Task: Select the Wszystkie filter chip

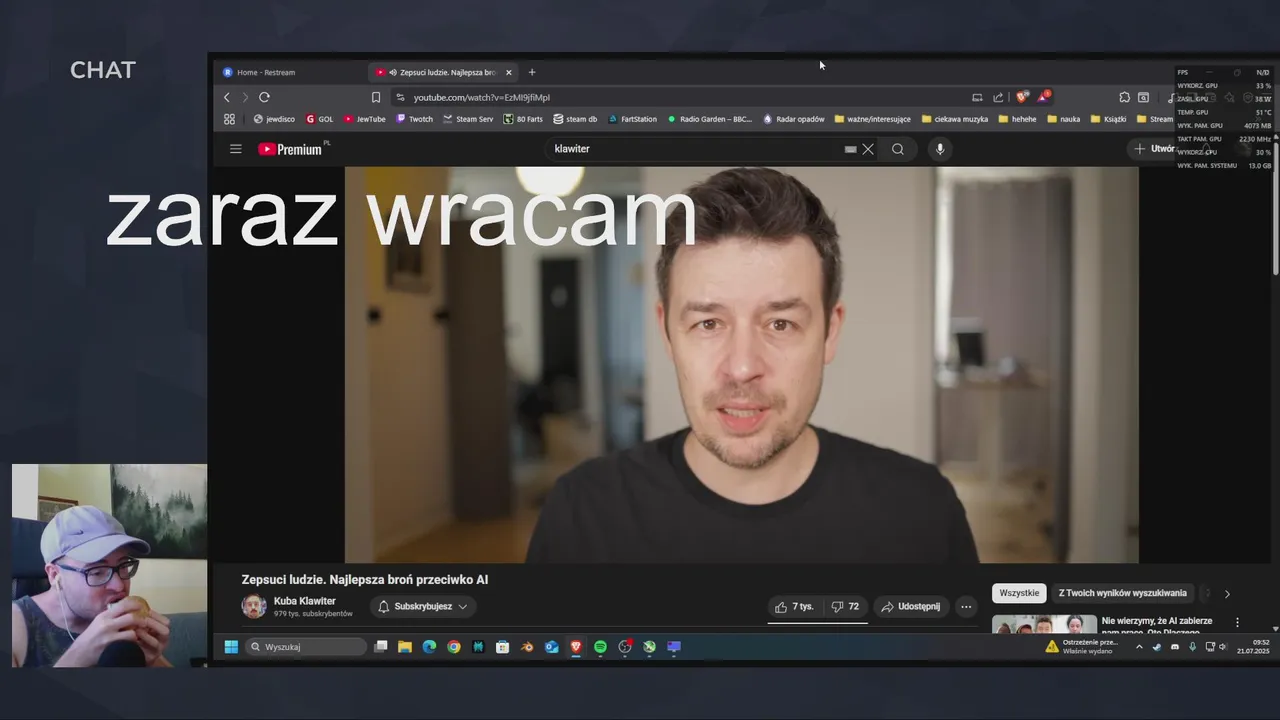Action: click(1019, 593)
